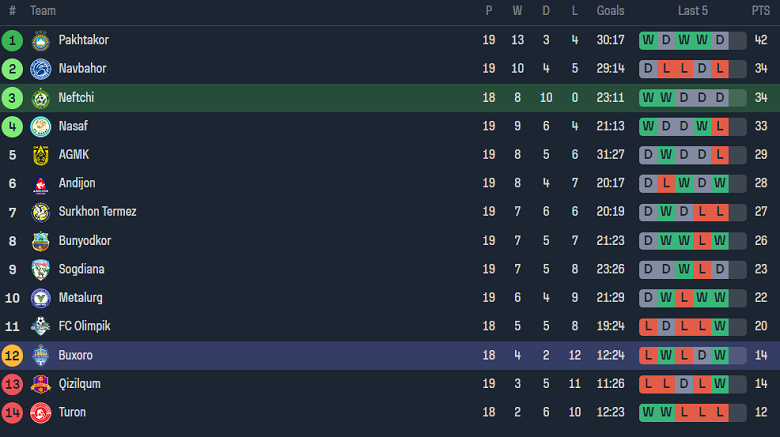
Task: Open the FC Olimpik team link
Action: [x=84, y=327]
